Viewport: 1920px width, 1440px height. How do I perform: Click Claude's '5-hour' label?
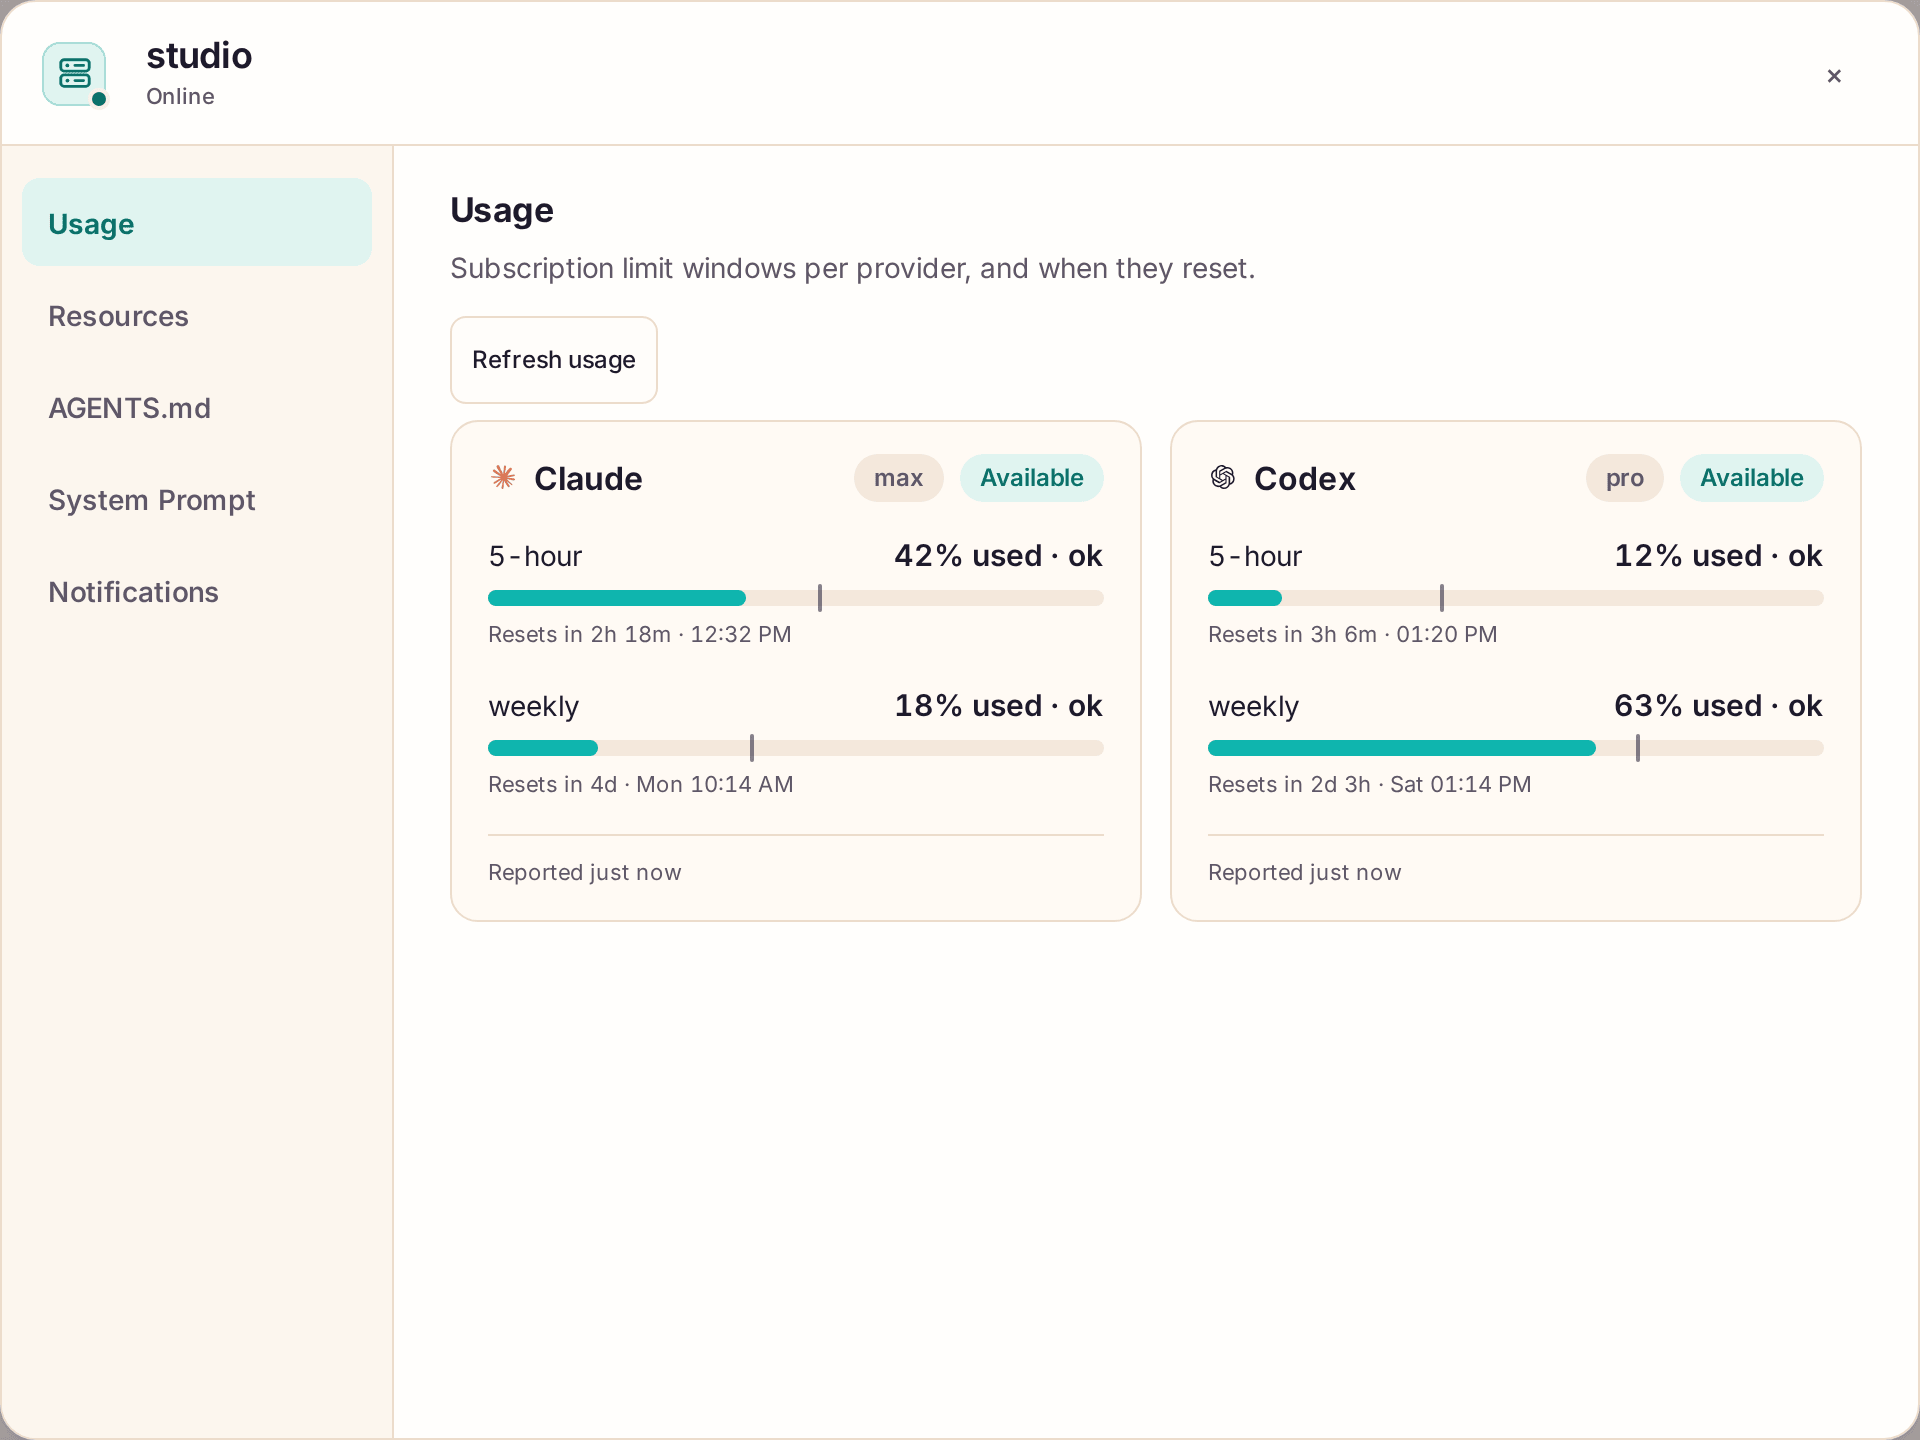point(535,556)
